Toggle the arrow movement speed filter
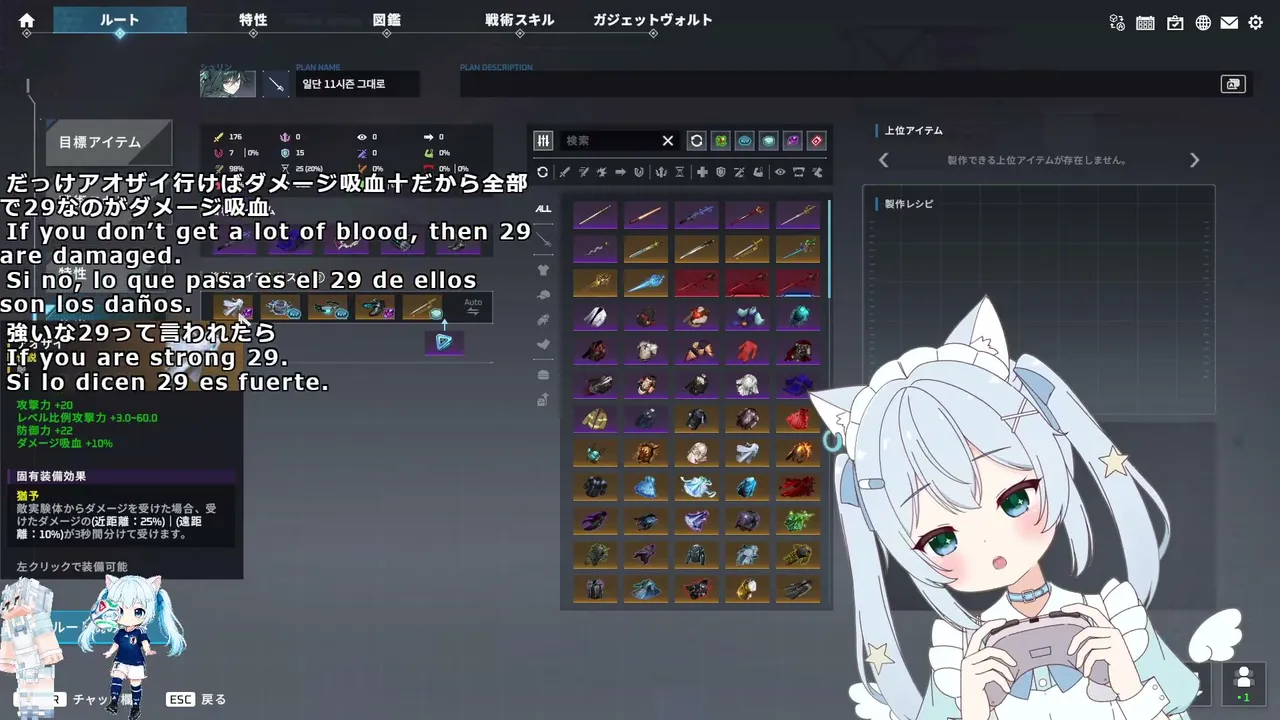 click(620, 172)
